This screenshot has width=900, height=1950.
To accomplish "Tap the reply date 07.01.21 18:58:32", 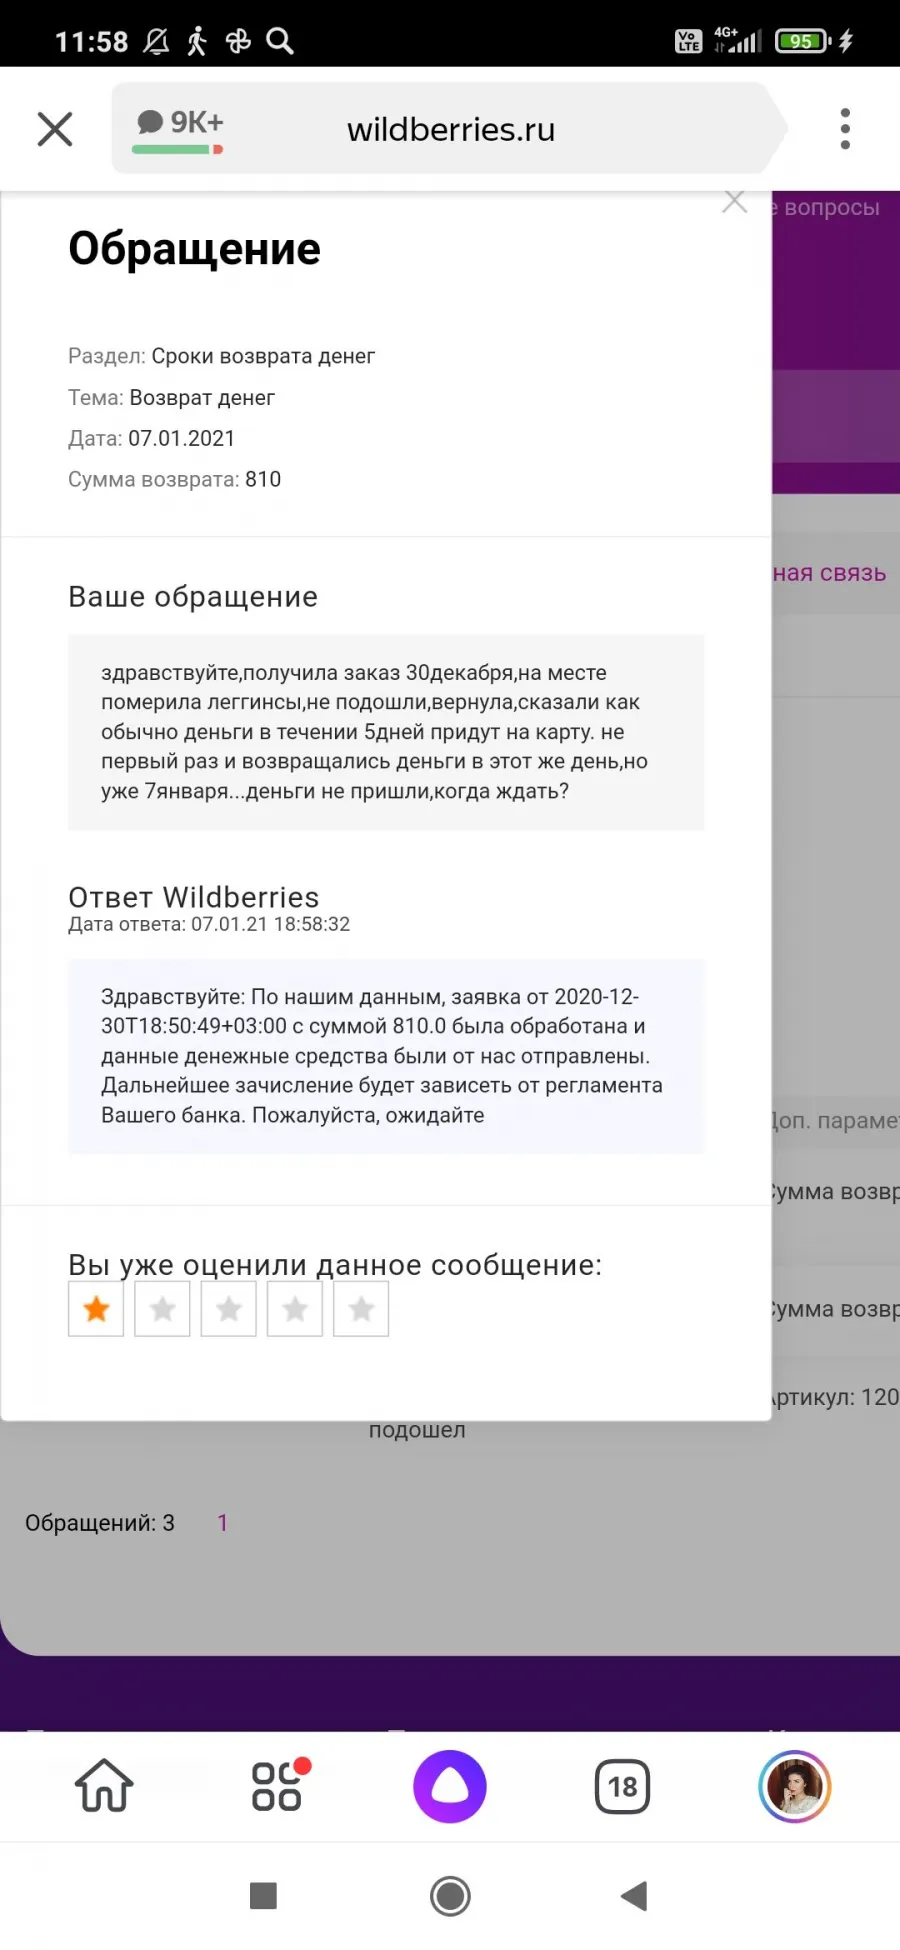I will pos(270,924).
